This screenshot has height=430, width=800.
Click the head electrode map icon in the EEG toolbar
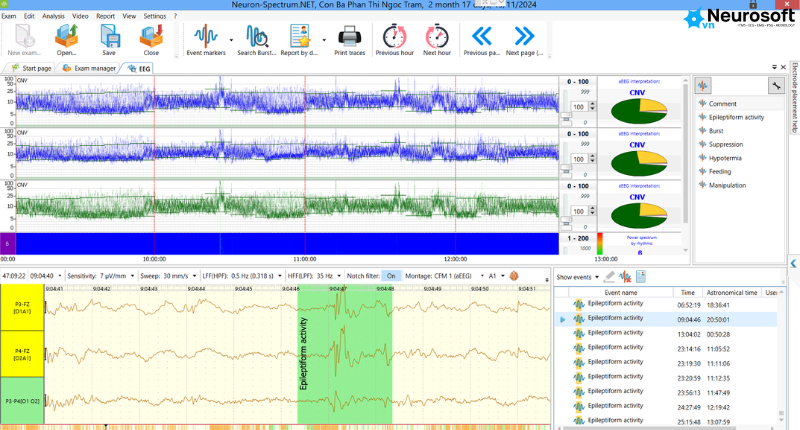click(514, 276)
